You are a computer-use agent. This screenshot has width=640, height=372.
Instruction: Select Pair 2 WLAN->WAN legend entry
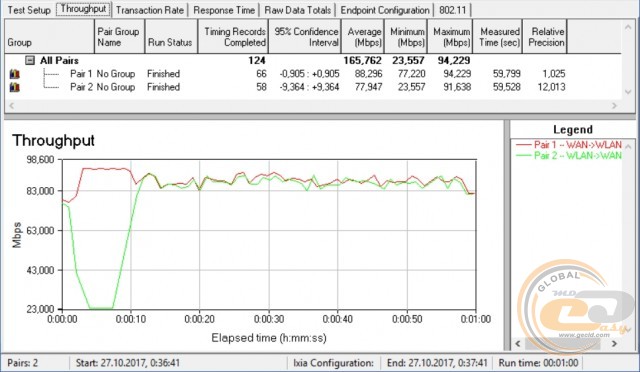tap(569, 156)
